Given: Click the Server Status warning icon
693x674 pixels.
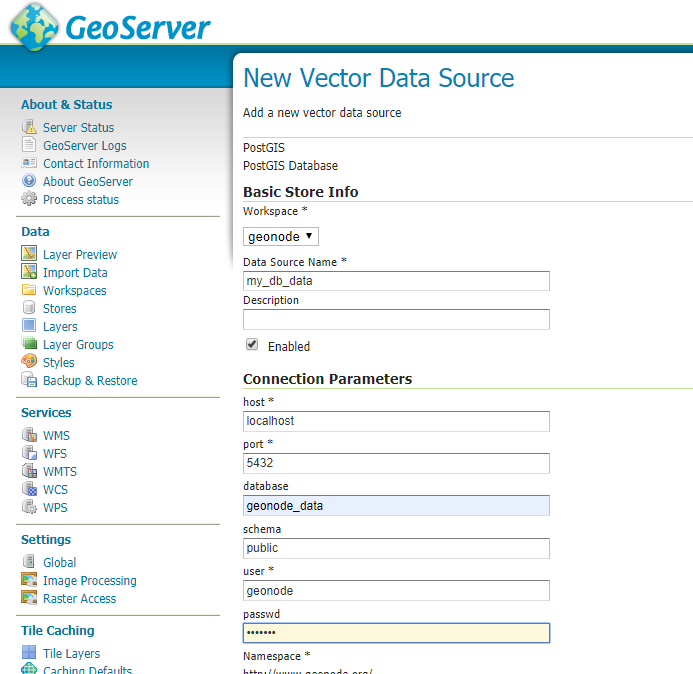Looking at the screenshot, I should click(x=29, y=127).
